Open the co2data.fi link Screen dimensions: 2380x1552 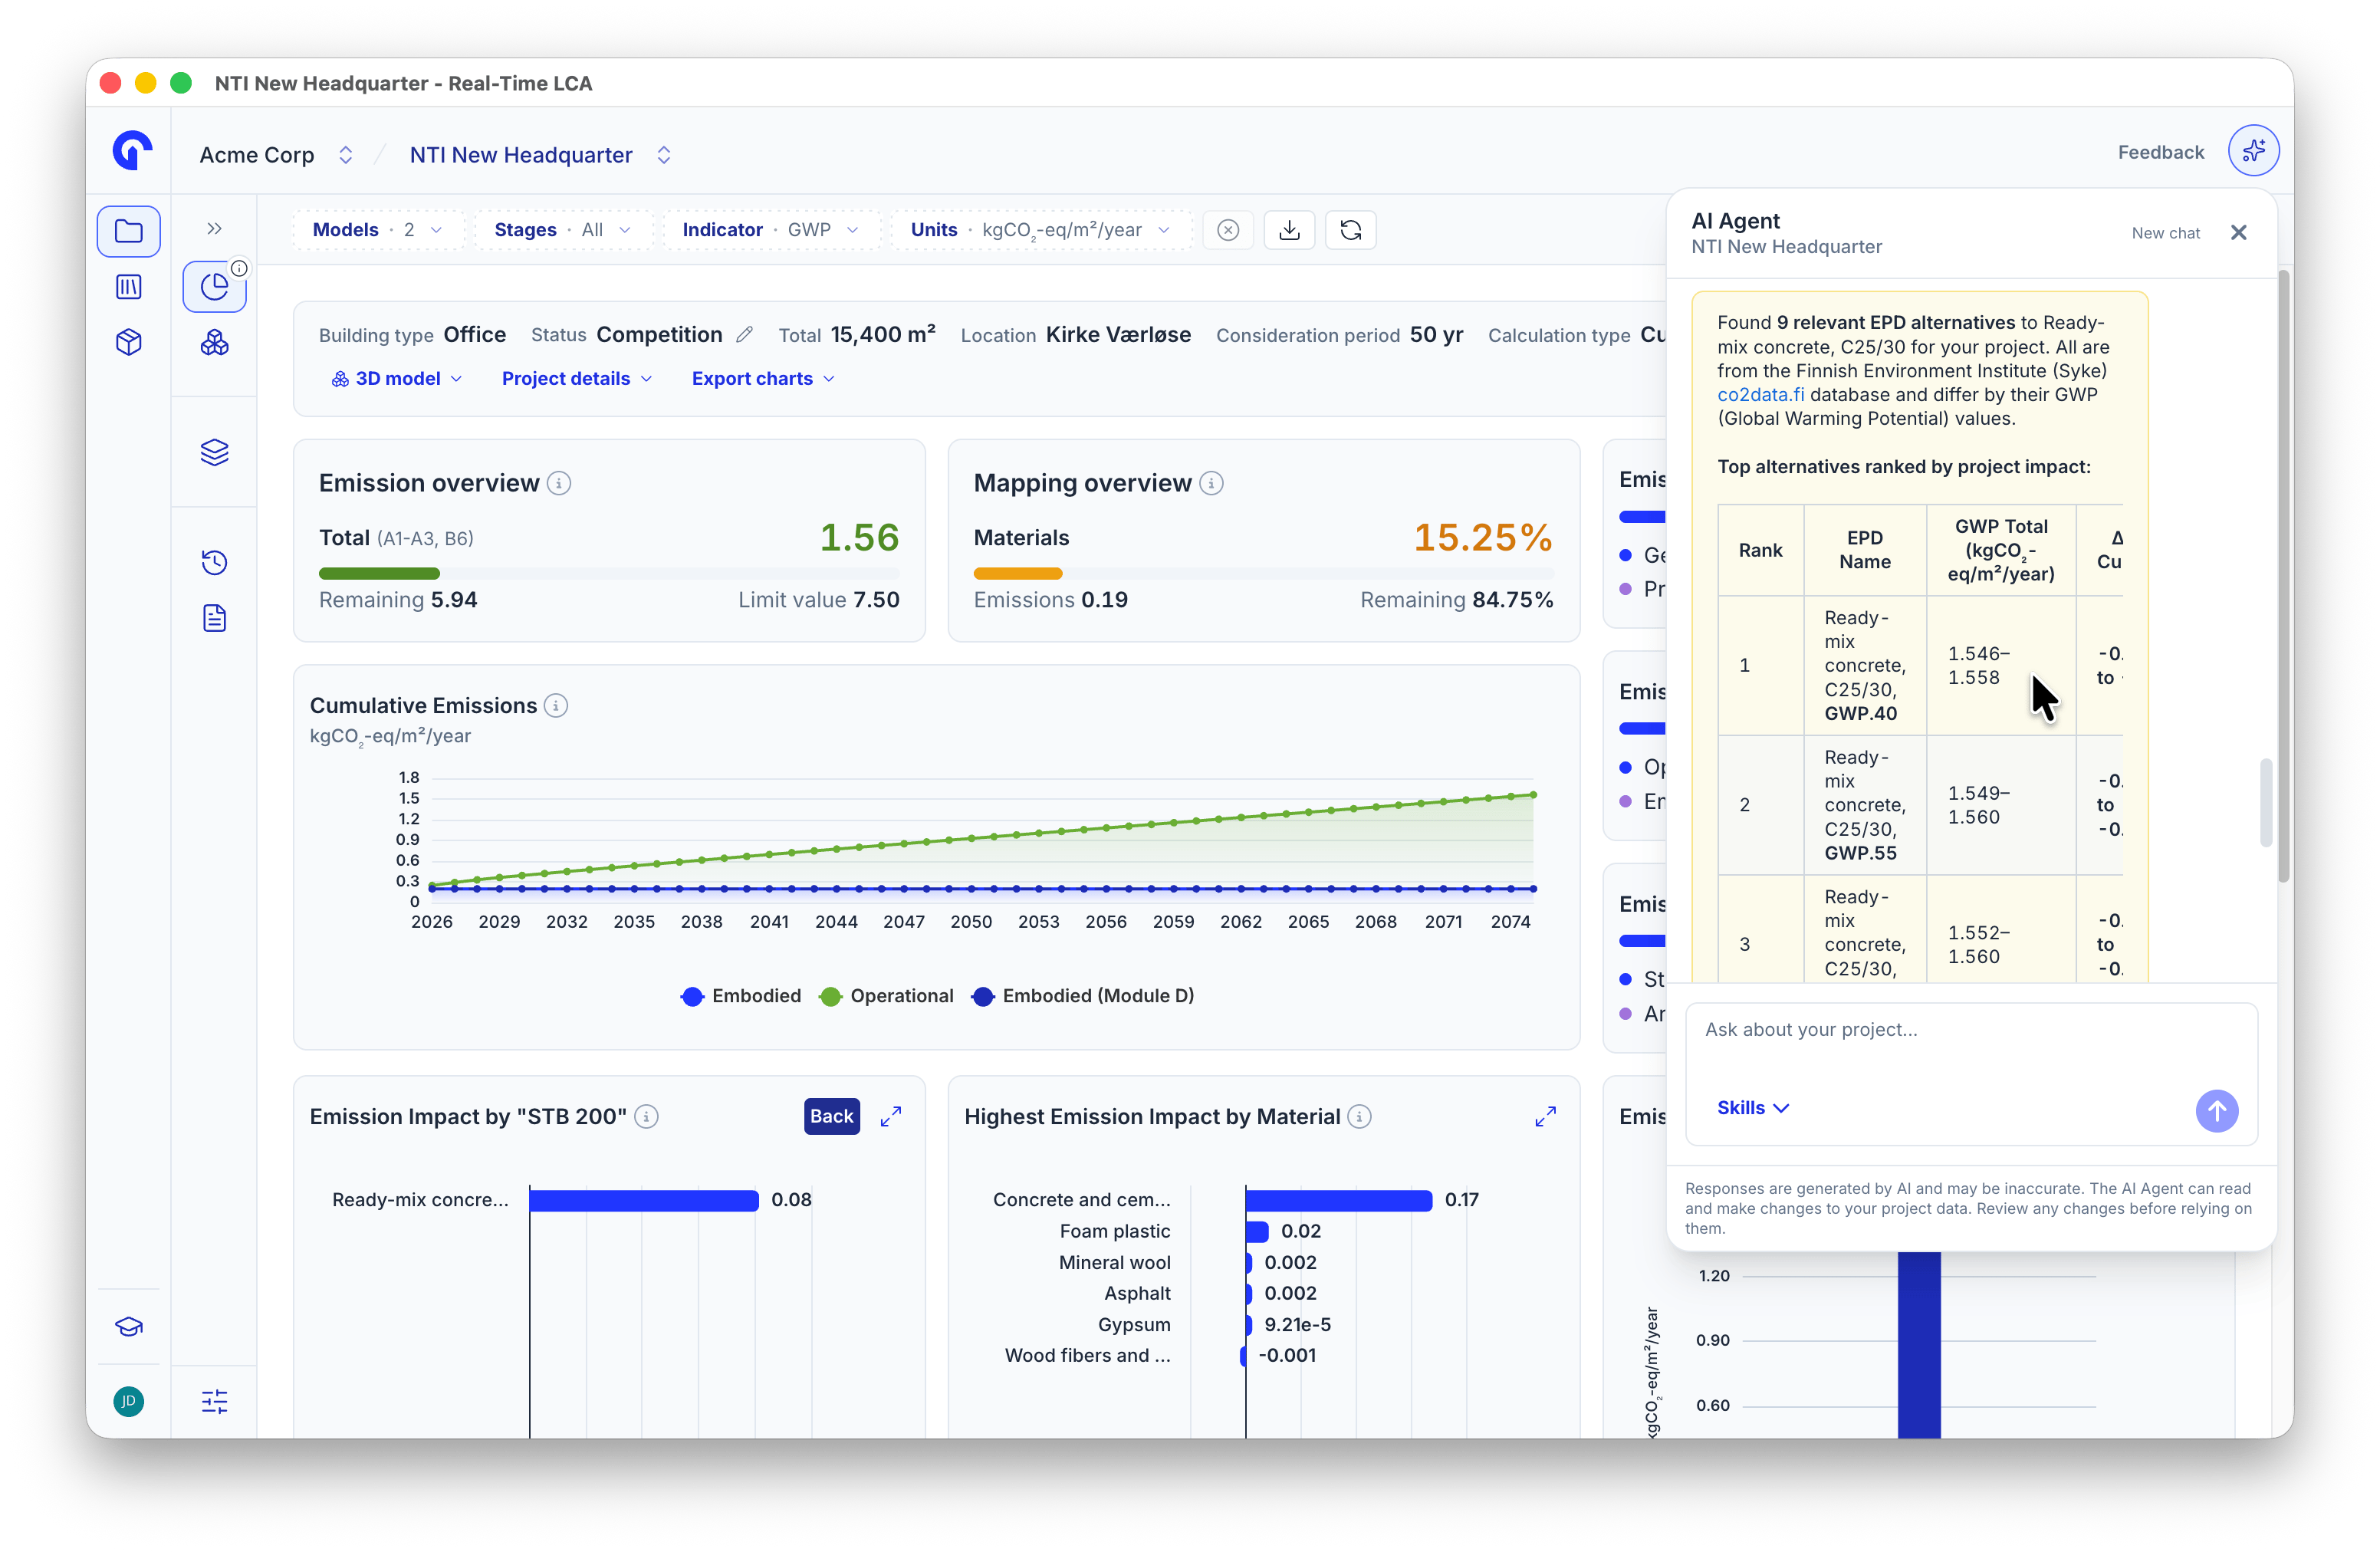pyautogui.click(x=1760, y=395)
